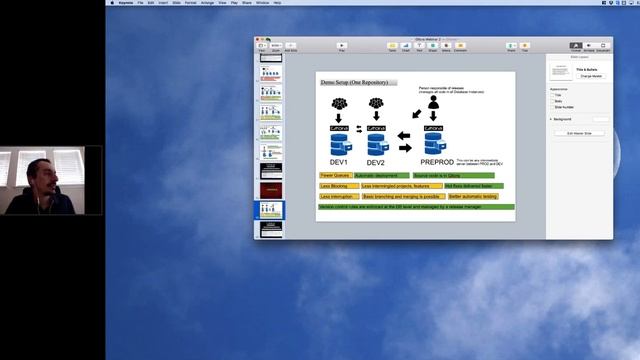The image size is (640, 360).
Task: Open the Media insert button
Action: [x=446, y=46]
